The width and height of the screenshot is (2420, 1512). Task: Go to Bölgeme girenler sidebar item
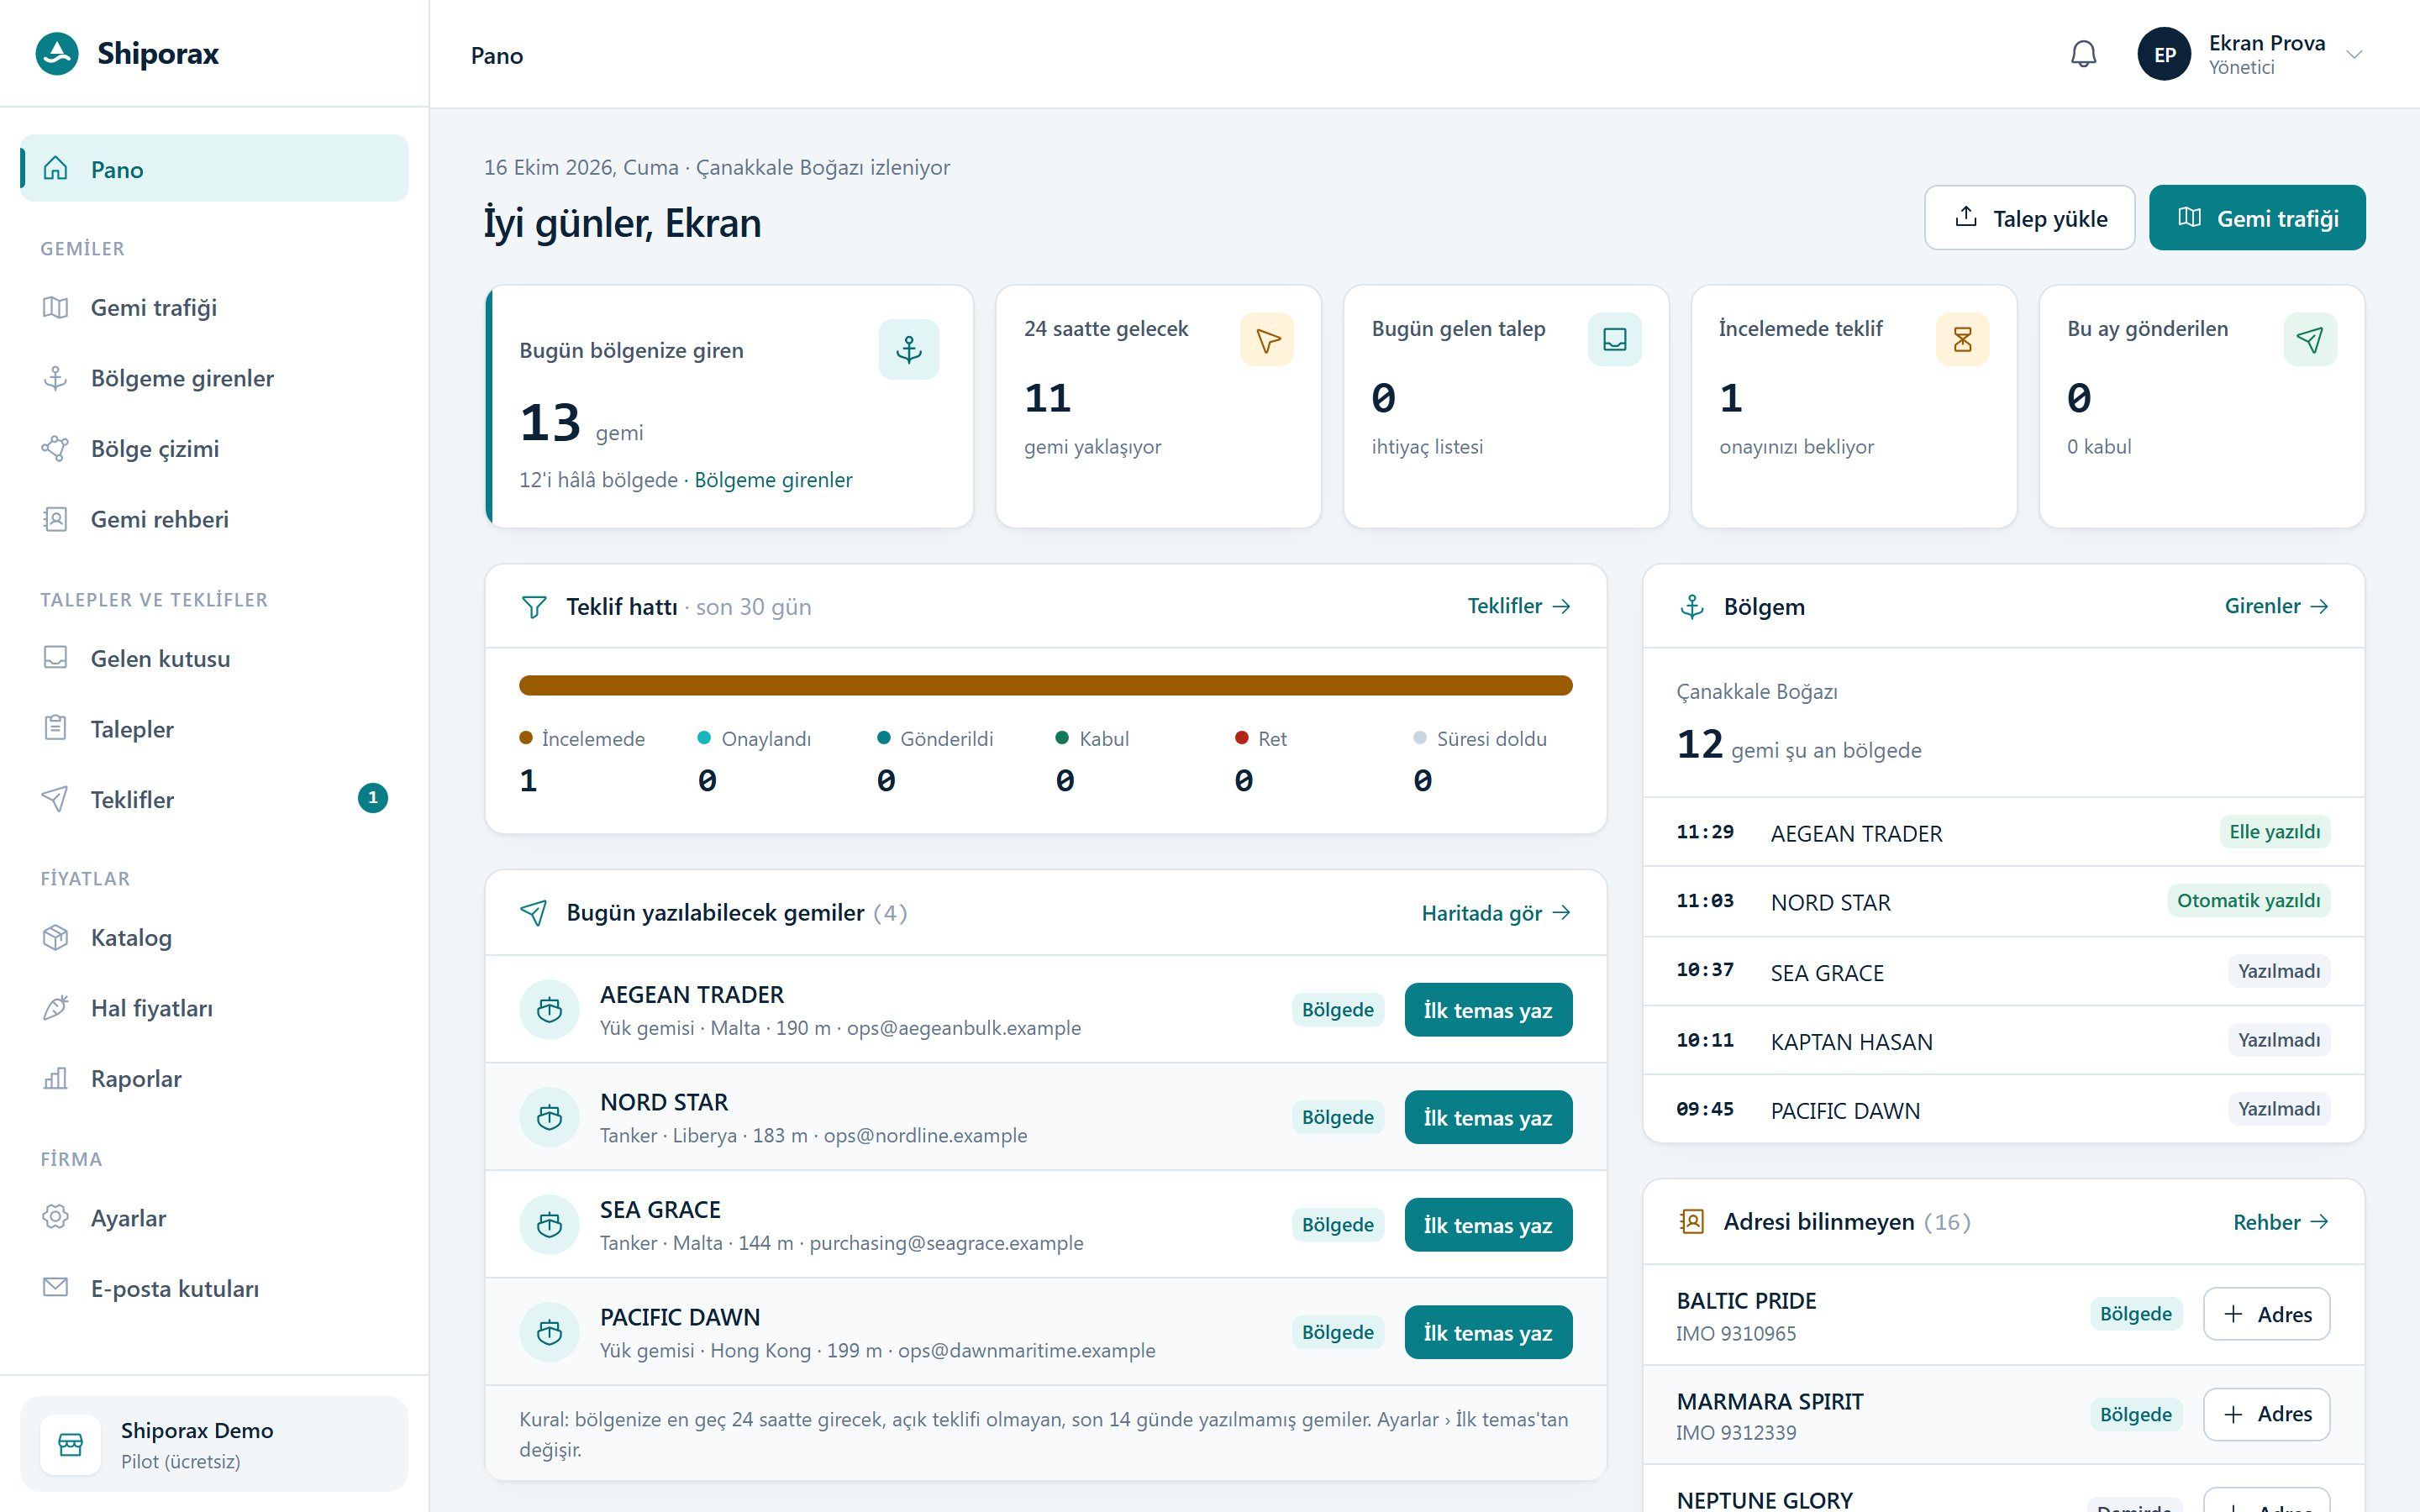pyautogui.click(x=214, y=378)
